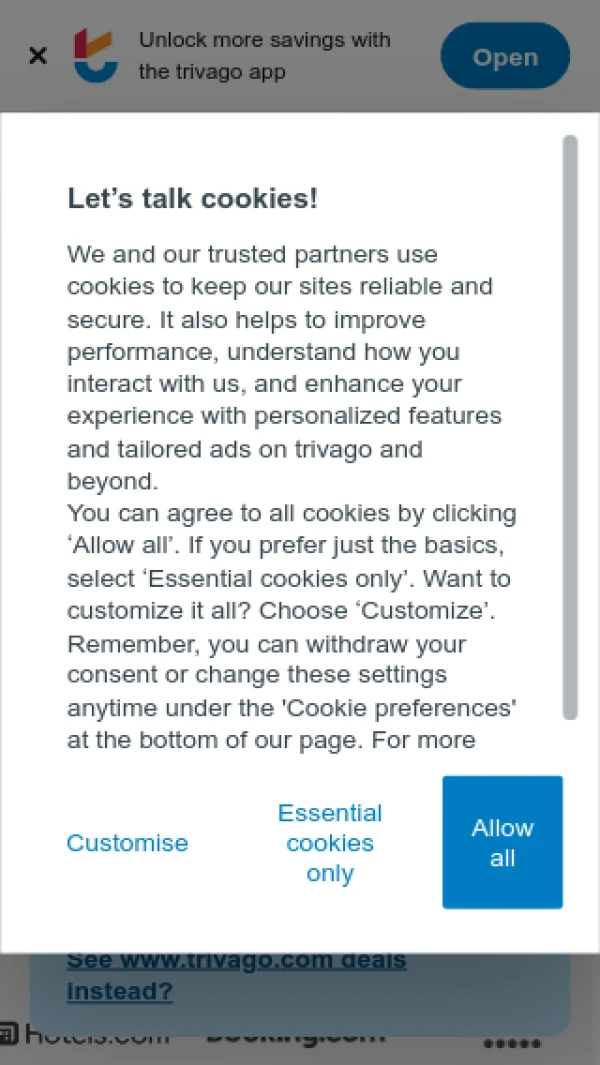
Task: Click the Booking.com logo
Action: click(x=296, y=1036)
